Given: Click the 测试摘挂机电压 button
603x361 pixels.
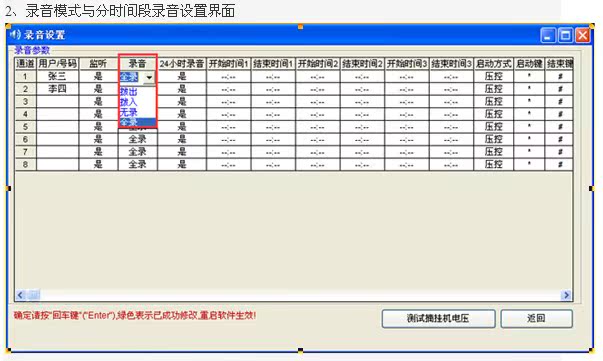Looking at the screenshot, I should (x=438, y=318).
